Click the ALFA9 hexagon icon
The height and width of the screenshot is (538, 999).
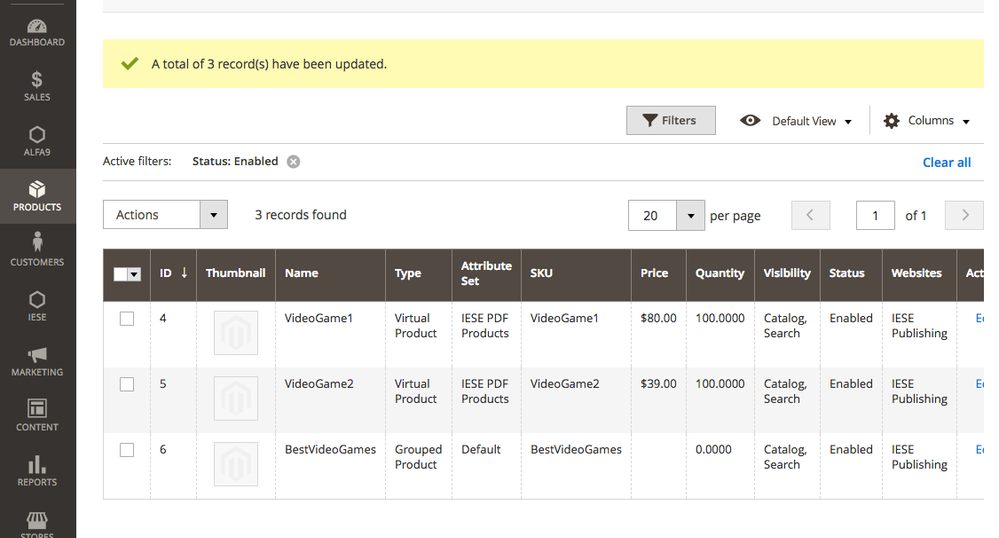pos(37,135)
